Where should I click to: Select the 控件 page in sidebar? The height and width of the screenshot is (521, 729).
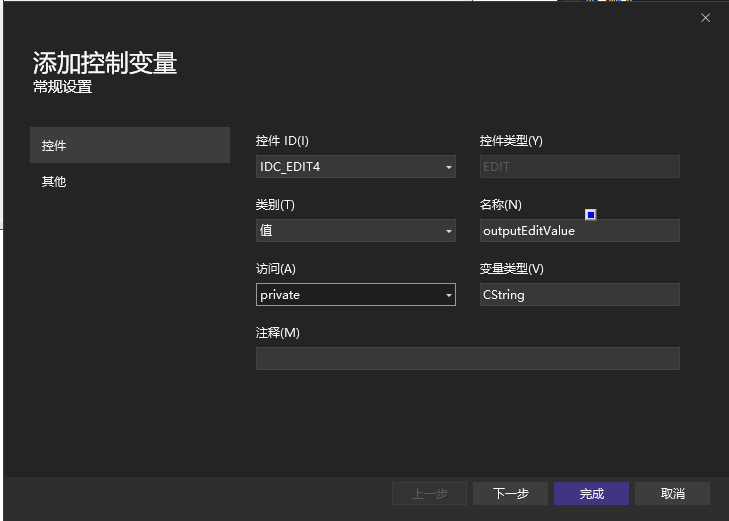[x=130, y=145]
